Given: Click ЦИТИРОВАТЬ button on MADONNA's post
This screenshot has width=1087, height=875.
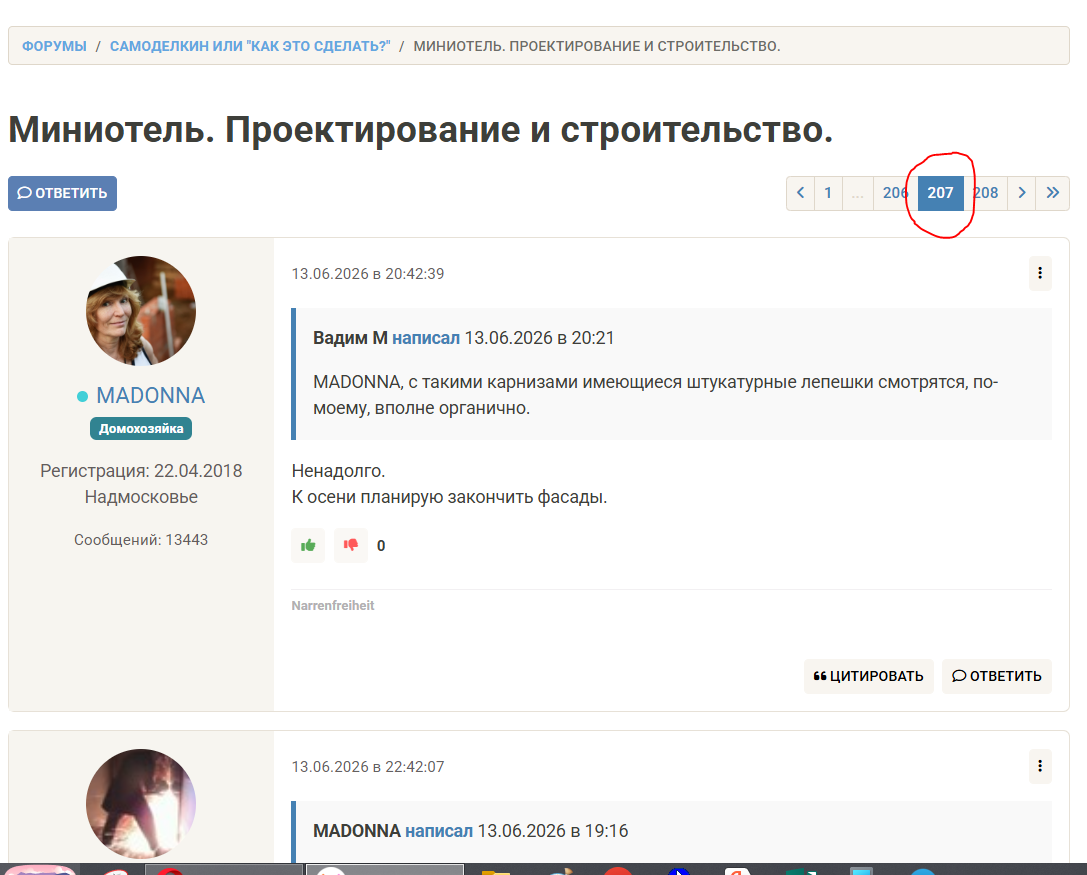Looking at the screenshot, I should click(x=869, y=677).
